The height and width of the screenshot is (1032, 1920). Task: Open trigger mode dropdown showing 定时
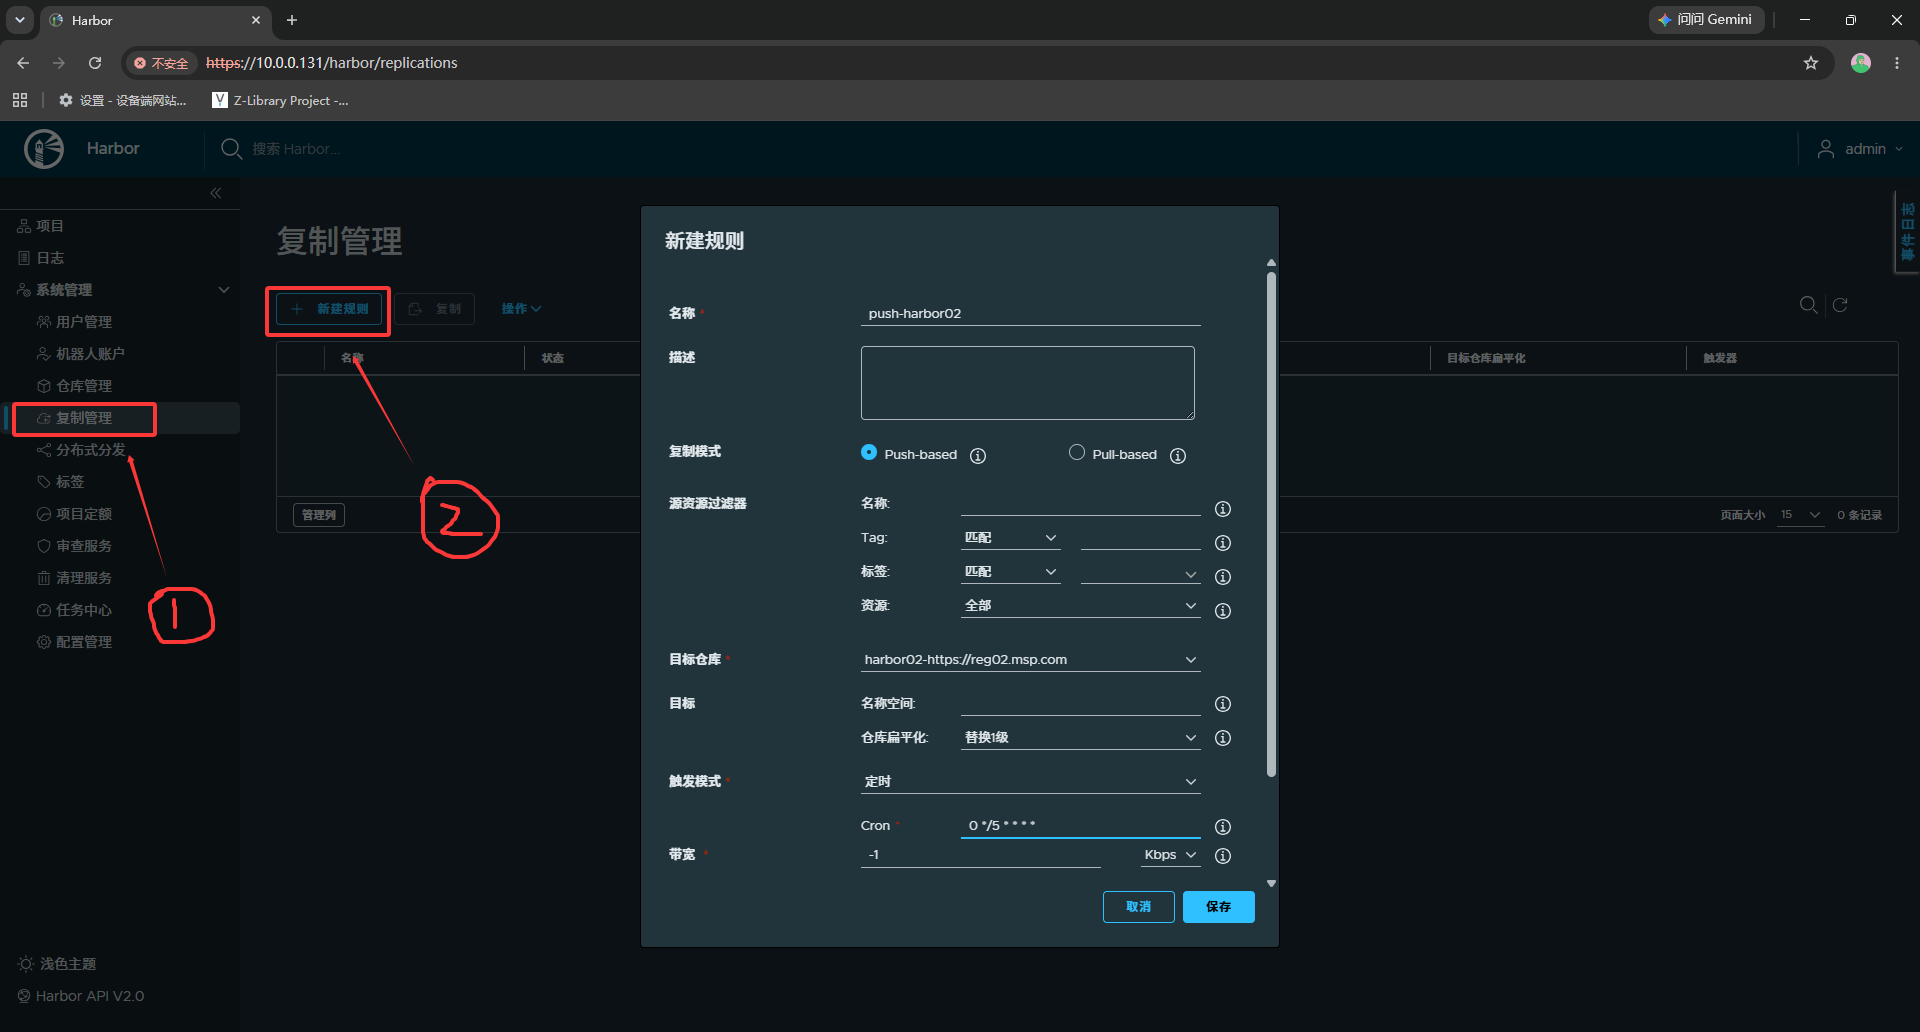pos(1030,782)
